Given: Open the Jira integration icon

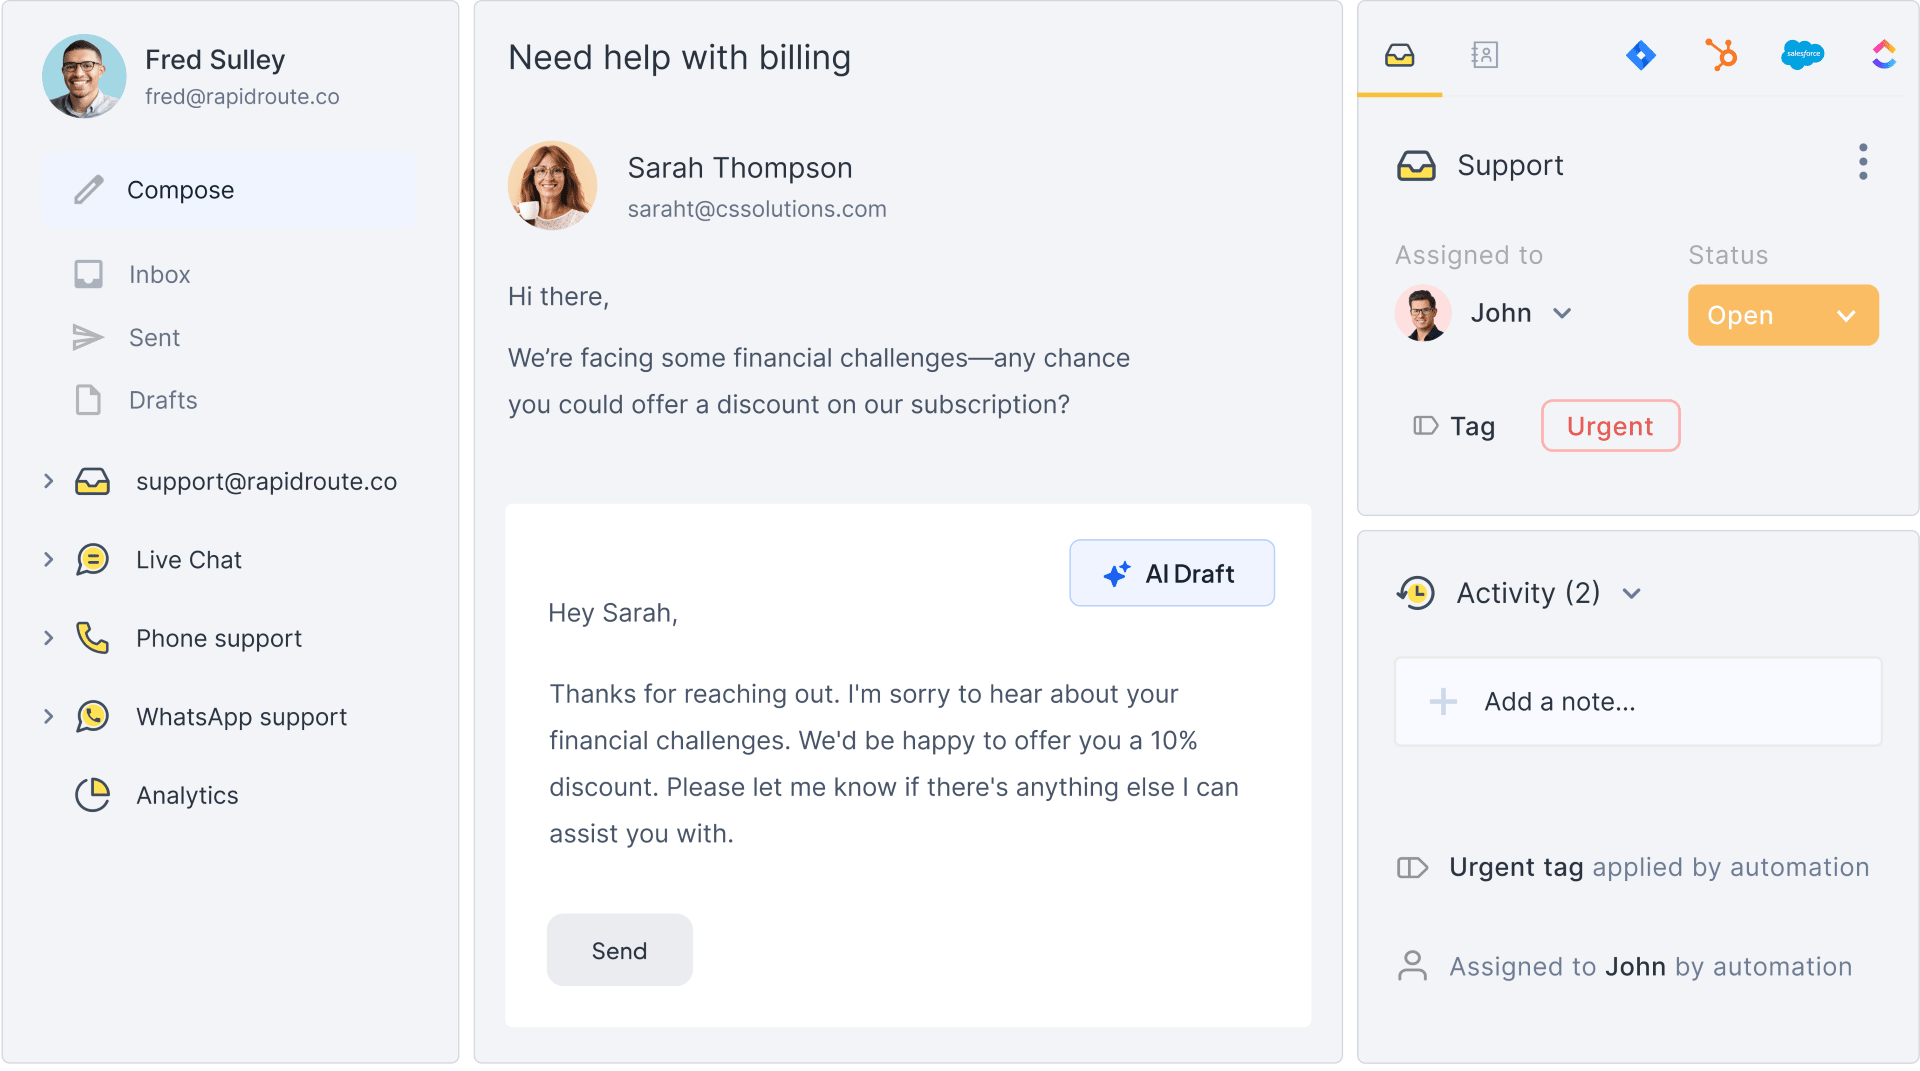Looking at the screenshot, I should [x=1640, y=55].
